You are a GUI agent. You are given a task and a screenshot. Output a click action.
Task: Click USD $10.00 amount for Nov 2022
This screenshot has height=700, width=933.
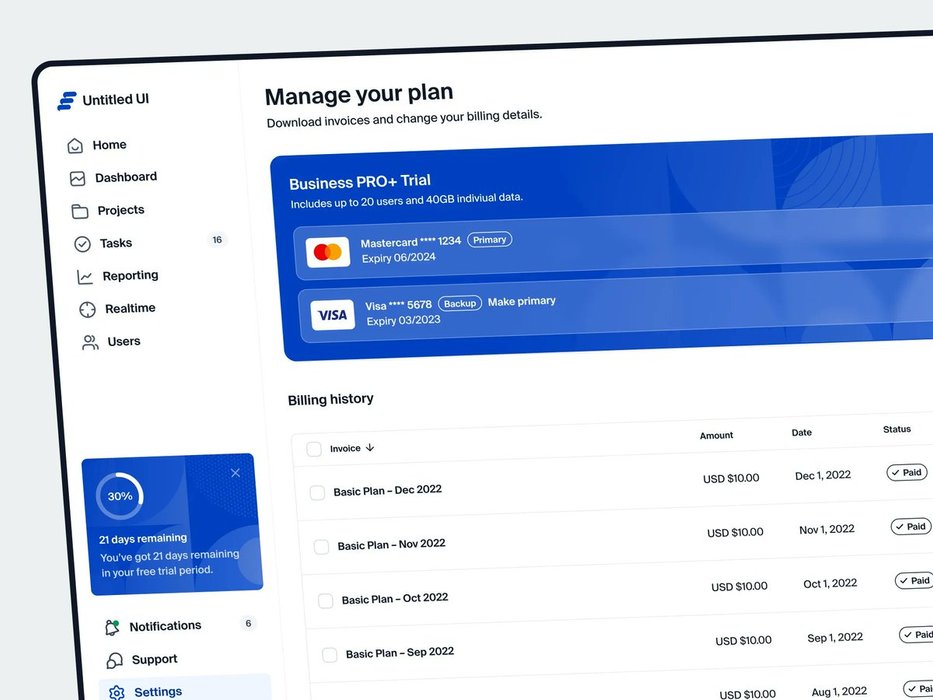(735, 532)
